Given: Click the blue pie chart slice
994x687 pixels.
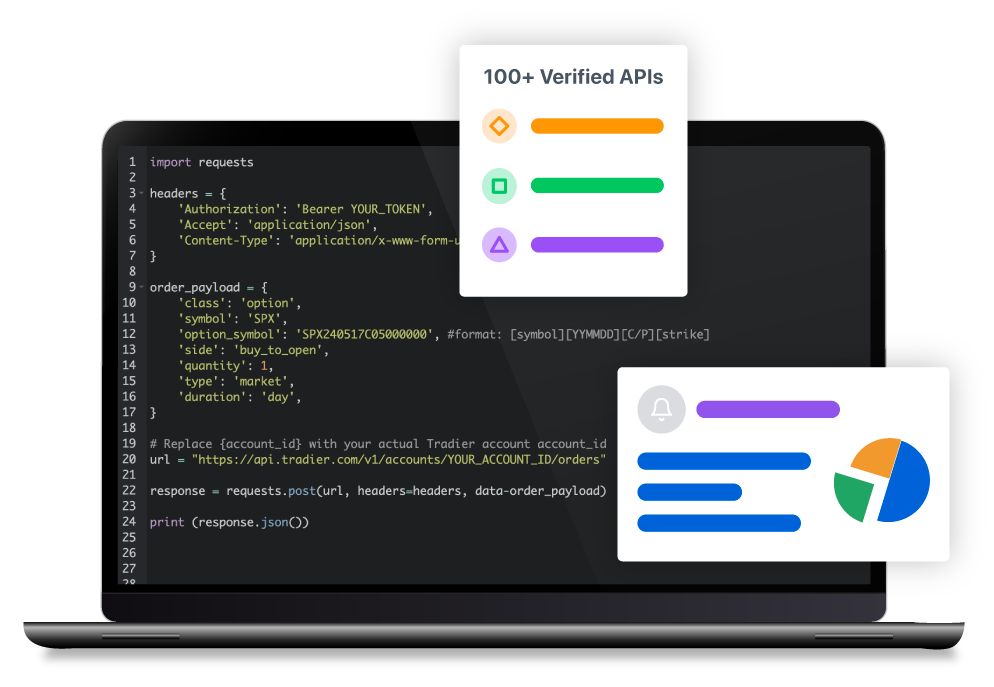Looking at the screenshot, I should pos(908,482).
